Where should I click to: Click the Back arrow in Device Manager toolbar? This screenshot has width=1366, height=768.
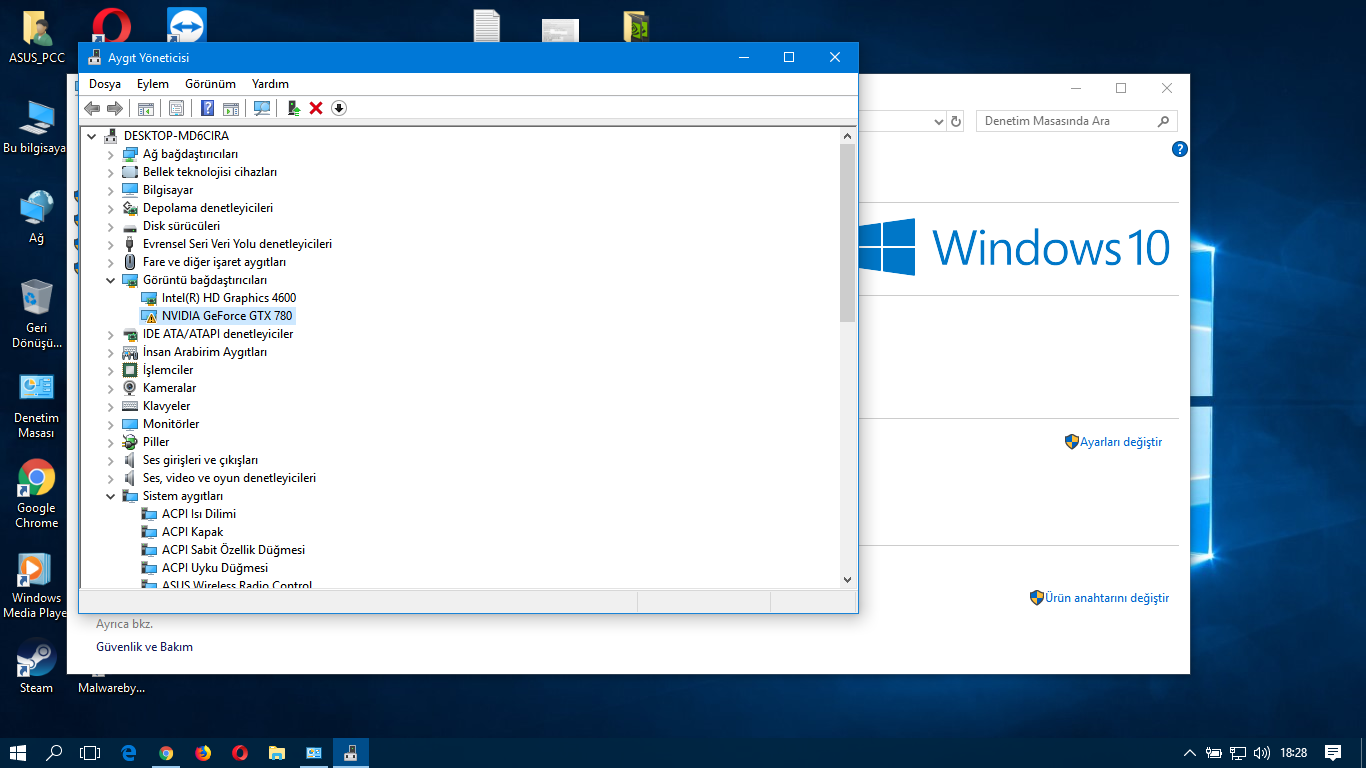pos(92,108)
